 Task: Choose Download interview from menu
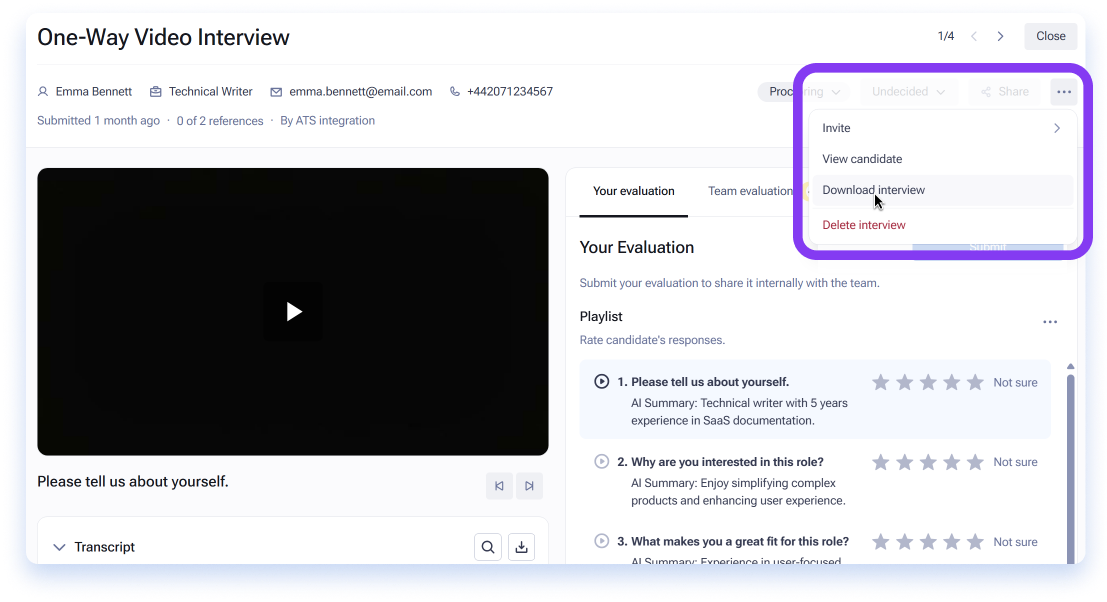pyautogui.click(x=943, y=190)
